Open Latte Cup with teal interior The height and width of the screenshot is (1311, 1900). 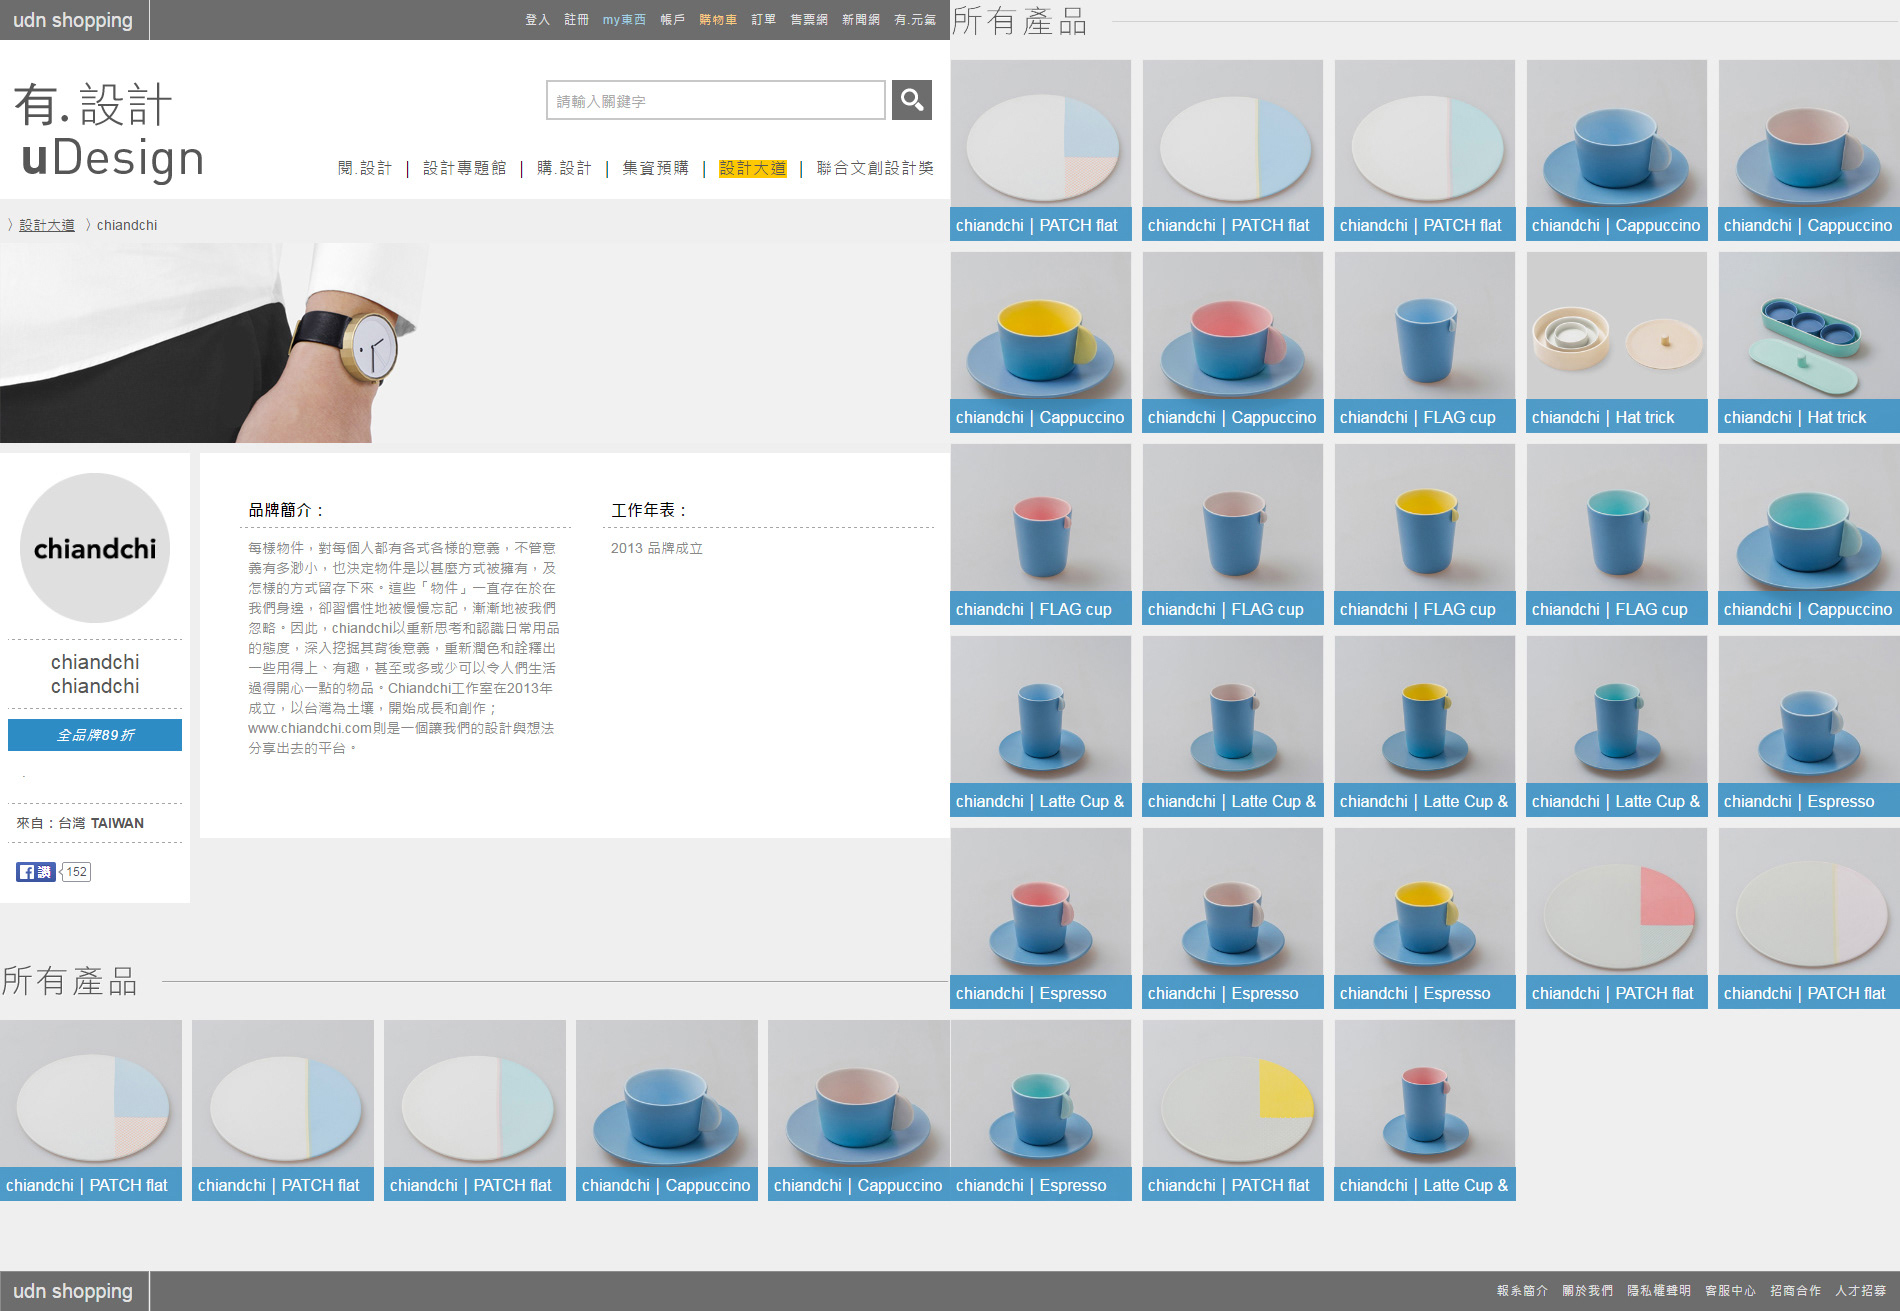coord(1617,726)
